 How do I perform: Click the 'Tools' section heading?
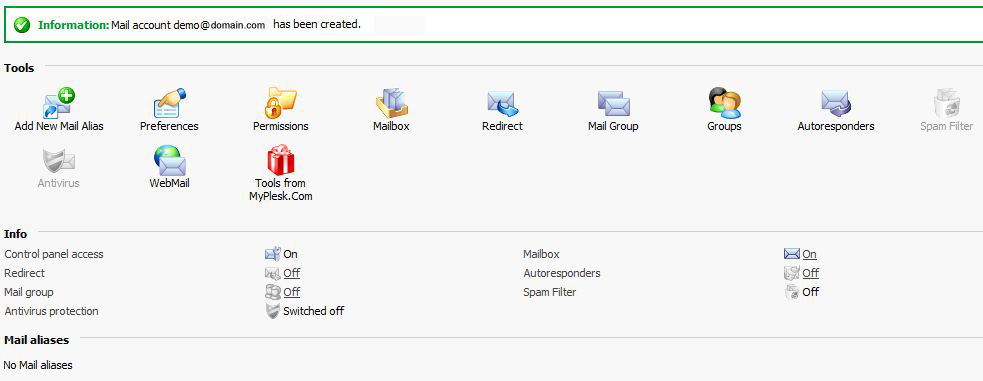point(19,68)
